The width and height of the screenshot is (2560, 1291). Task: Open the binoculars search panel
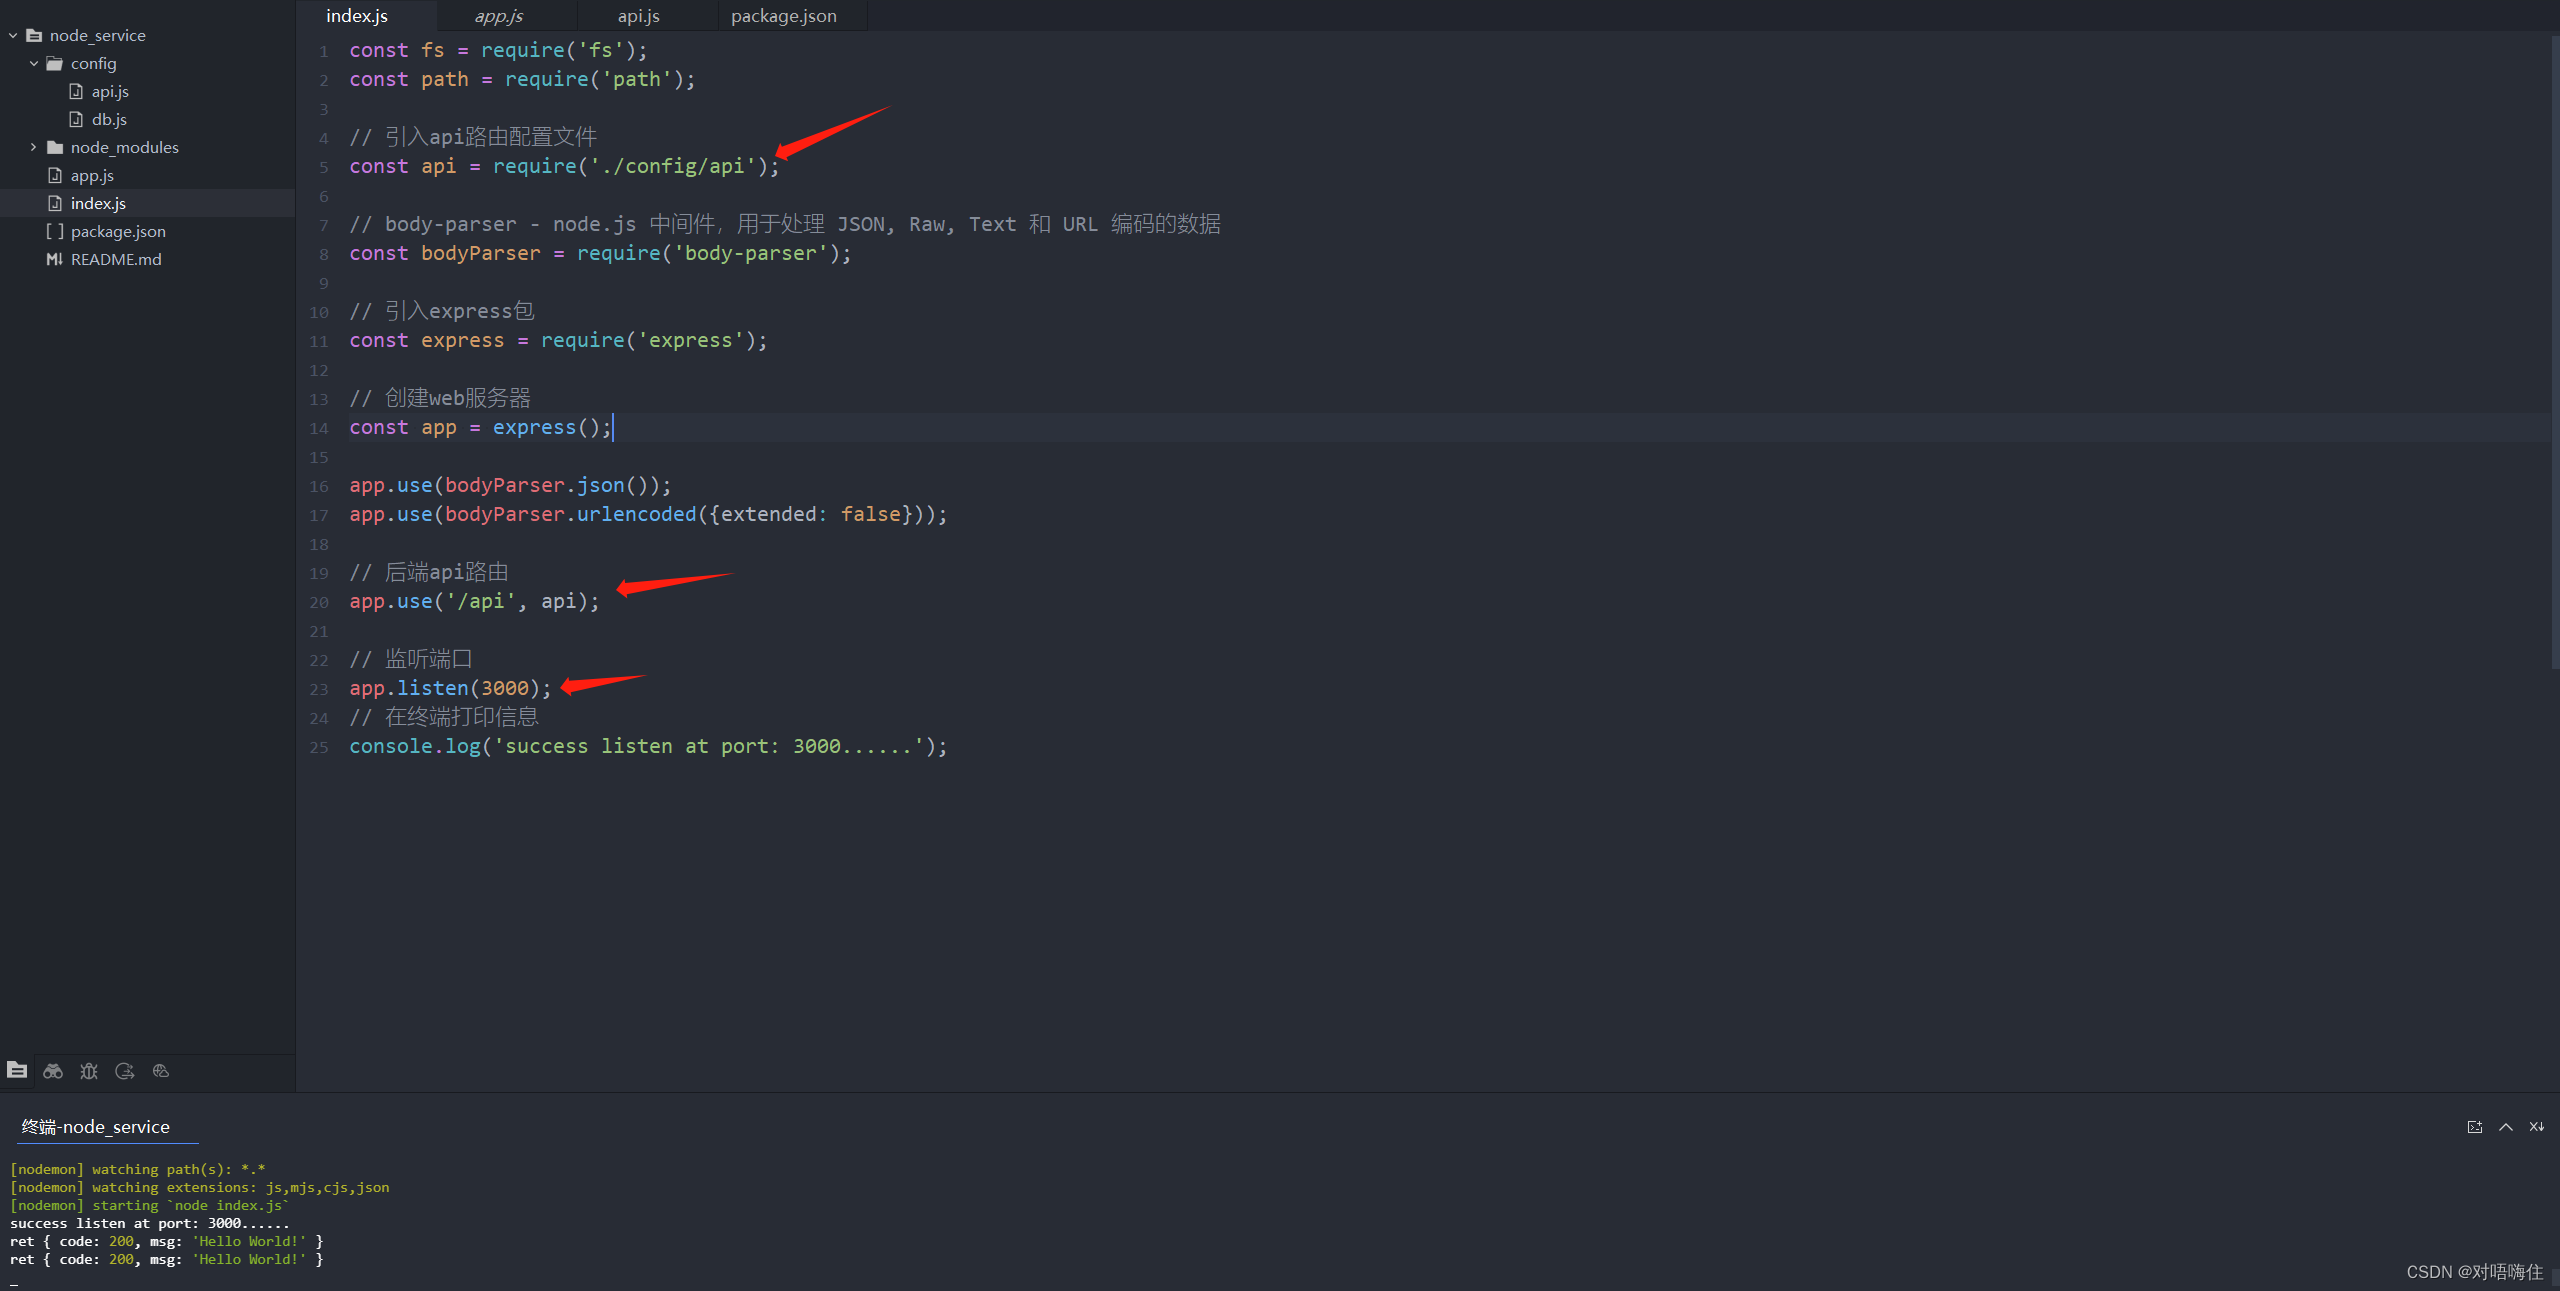pos(53,1071)
